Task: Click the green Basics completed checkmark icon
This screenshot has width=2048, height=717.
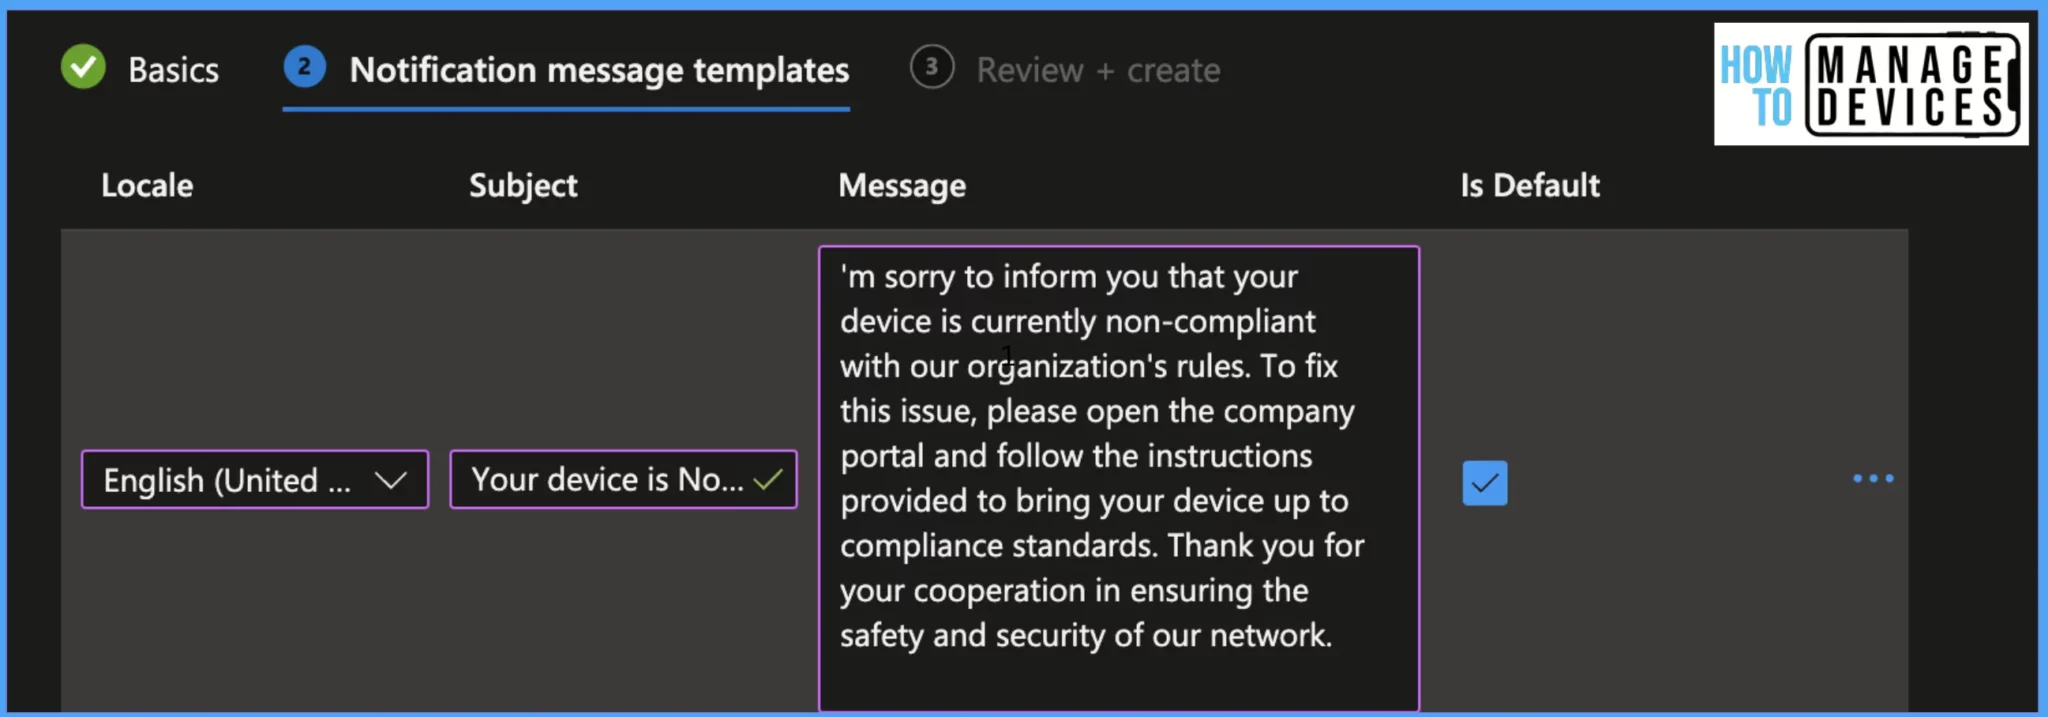Action: coord(83,67)
